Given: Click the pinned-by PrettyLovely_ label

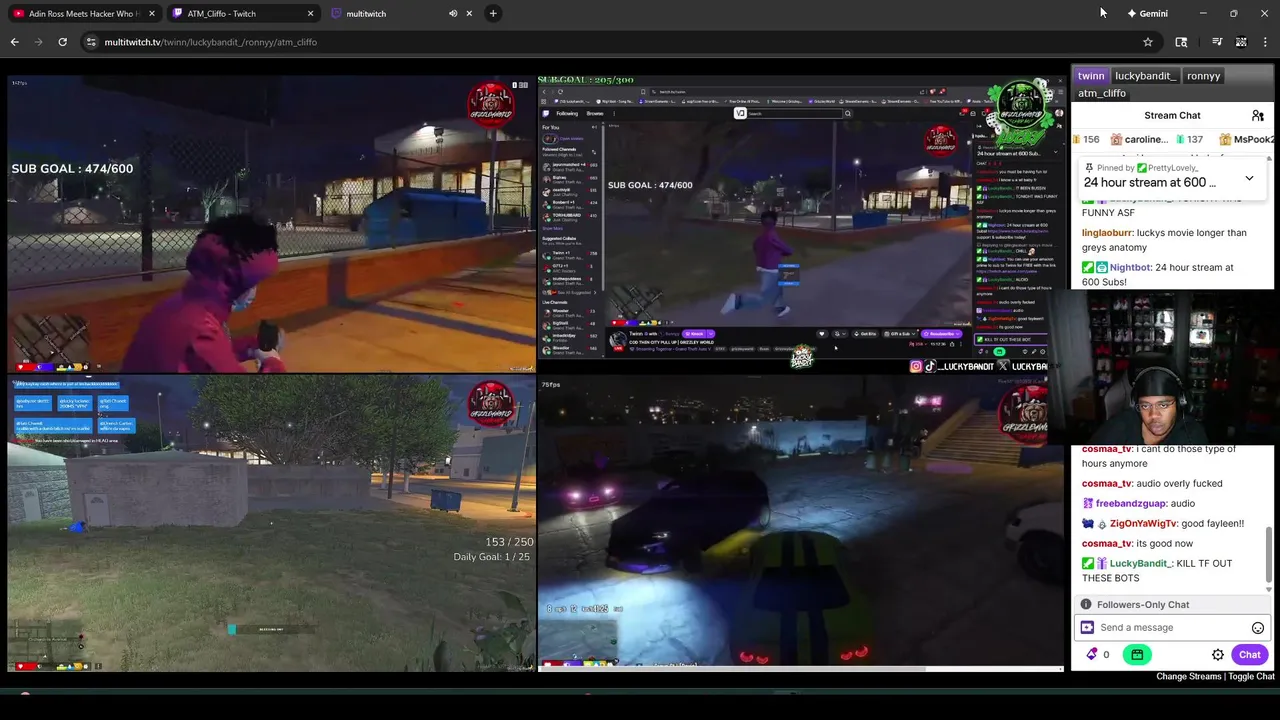Looking at the screenshot, I should [1139, 168].
